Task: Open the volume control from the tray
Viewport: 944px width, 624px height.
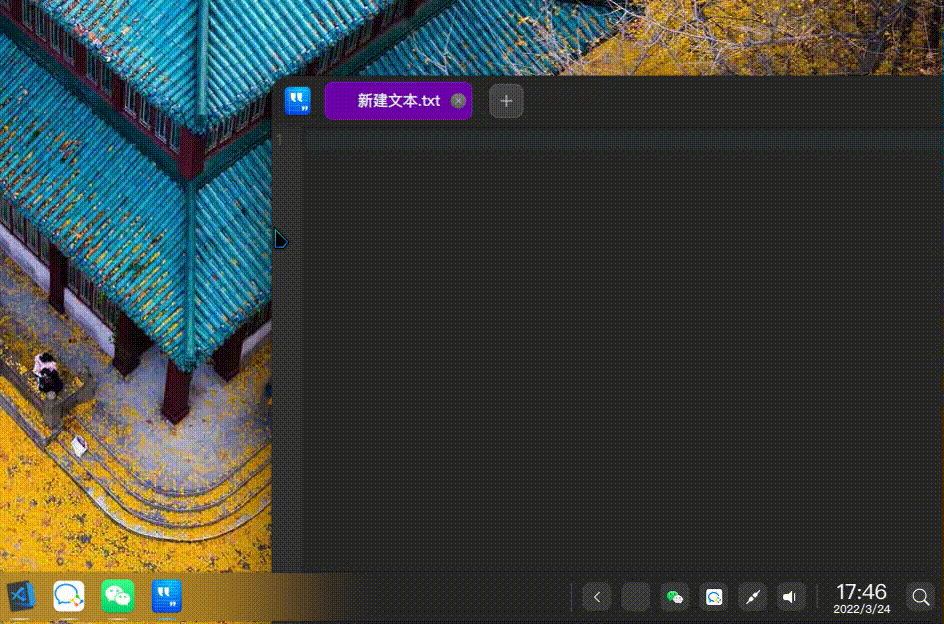Action: coord(790,596)
